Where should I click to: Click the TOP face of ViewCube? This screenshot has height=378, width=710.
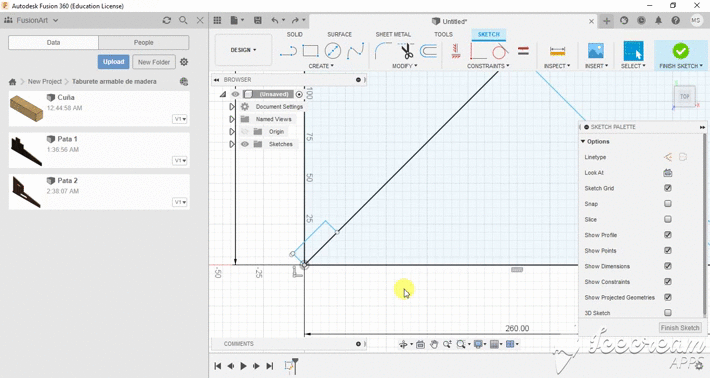[x=684, y=96]
